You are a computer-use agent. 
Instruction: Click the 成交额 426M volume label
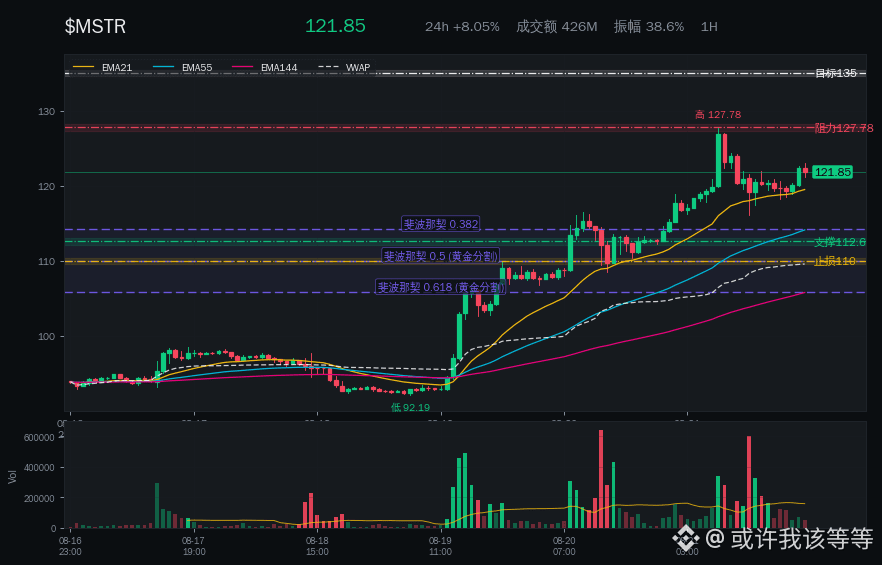[556, 26]
